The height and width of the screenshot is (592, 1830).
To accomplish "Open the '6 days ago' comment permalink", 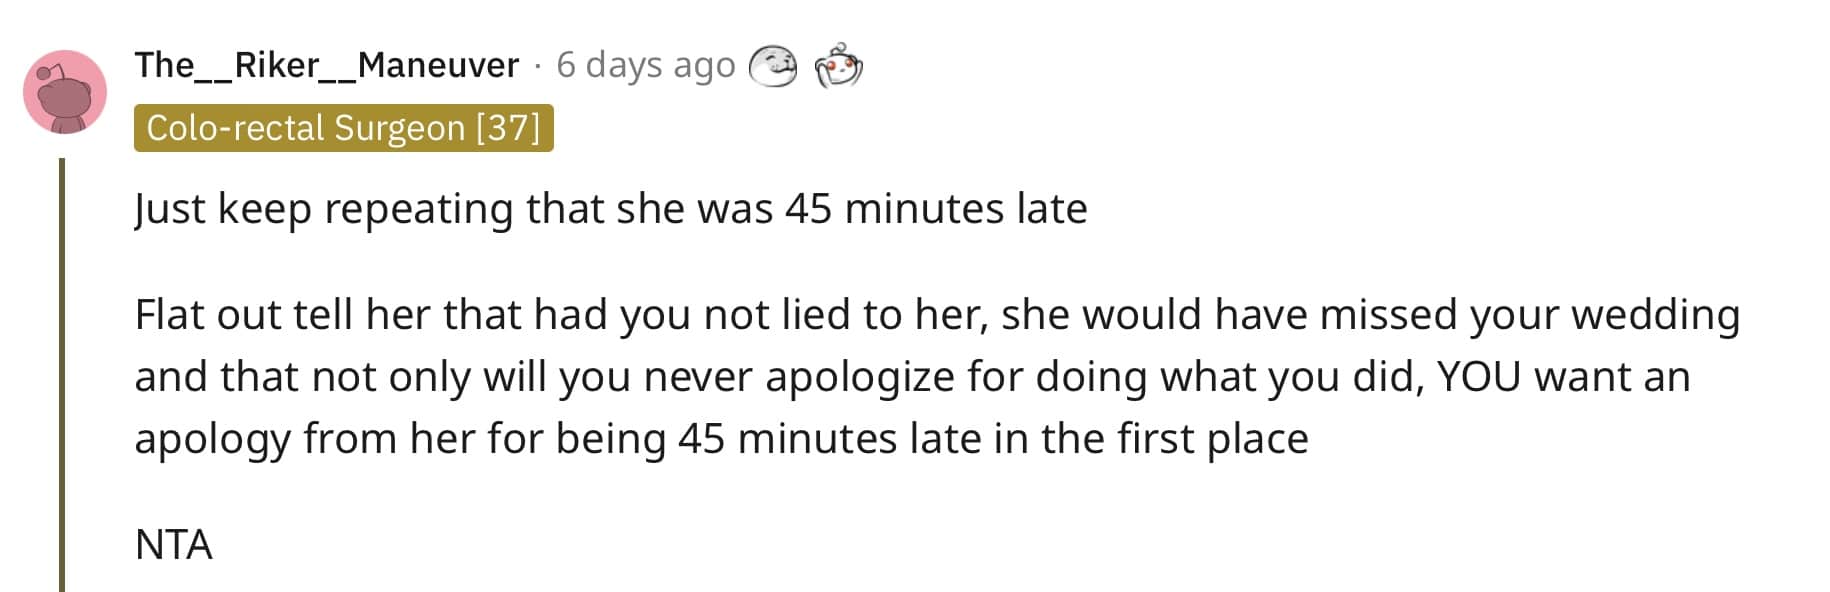I will pyautogui.click(x=646, y=65).
